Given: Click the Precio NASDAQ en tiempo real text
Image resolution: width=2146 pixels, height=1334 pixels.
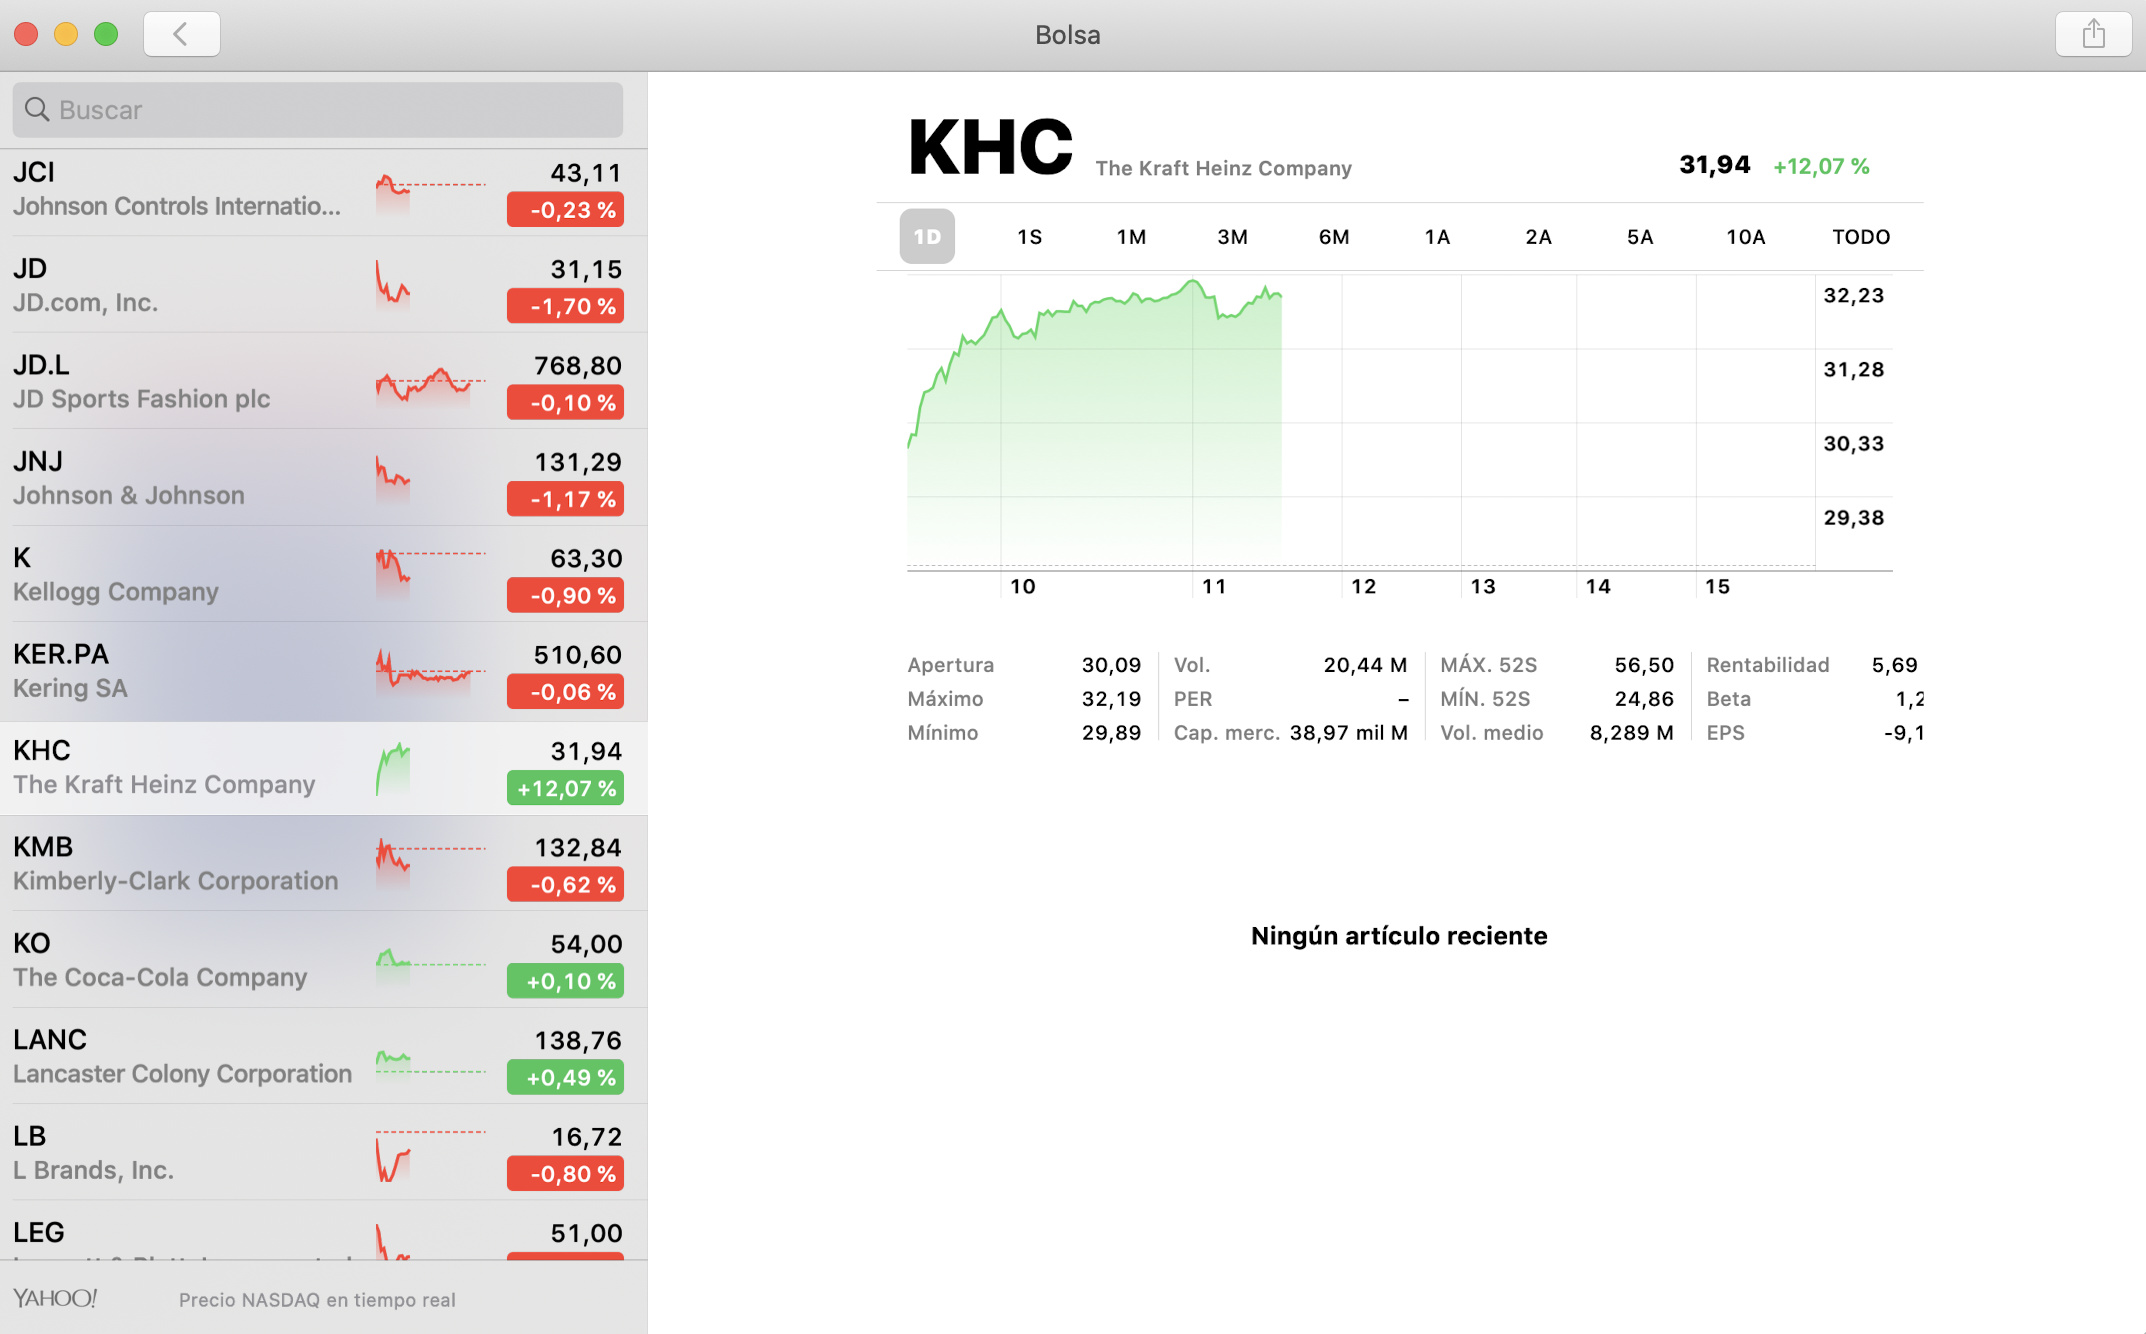Looking at the screenshot, I should coord(317,1300).
